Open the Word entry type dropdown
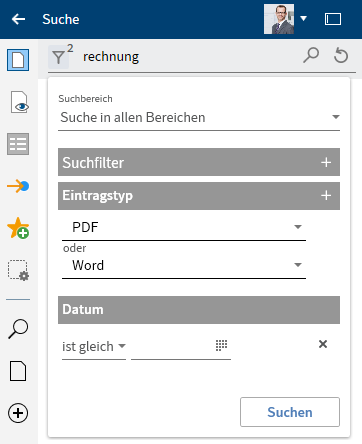The height and width of the screenshot is (444, 362). (x=184, y=265)
